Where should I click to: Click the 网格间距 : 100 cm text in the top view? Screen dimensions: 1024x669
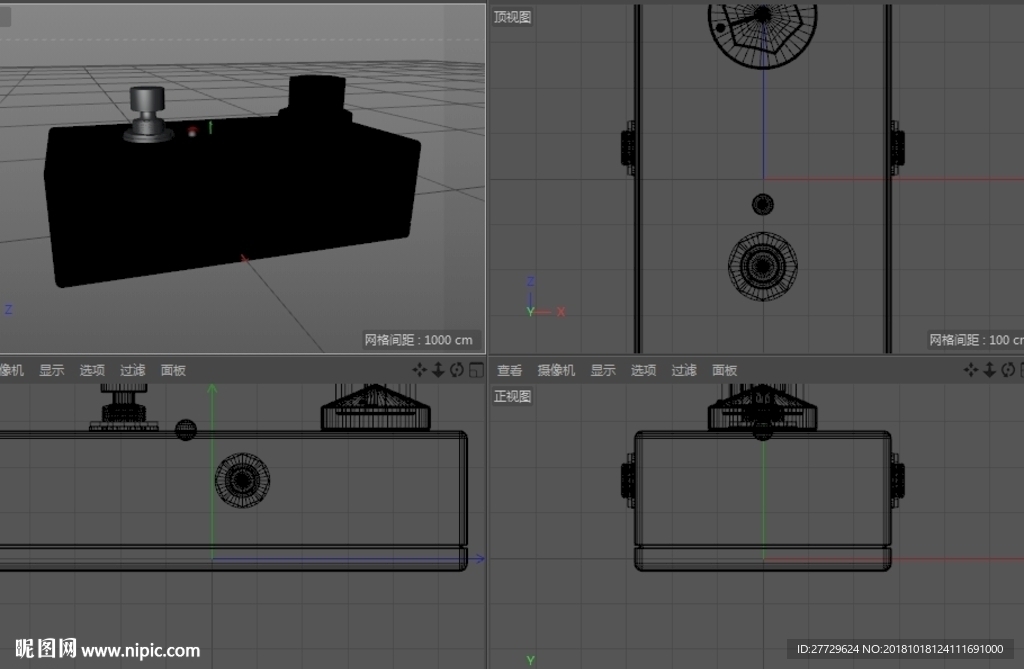click(976, 340)
